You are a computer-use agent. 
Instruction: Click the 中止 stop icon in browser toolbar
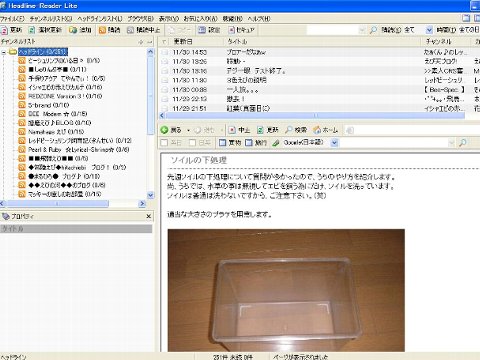coord(232,130)
